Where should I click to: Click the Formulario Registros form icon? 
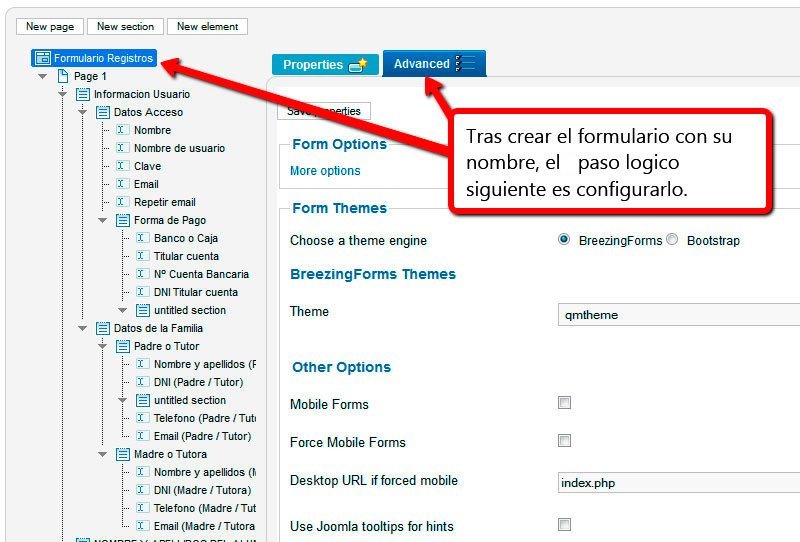pyautogui.click(x=42, y=58)
